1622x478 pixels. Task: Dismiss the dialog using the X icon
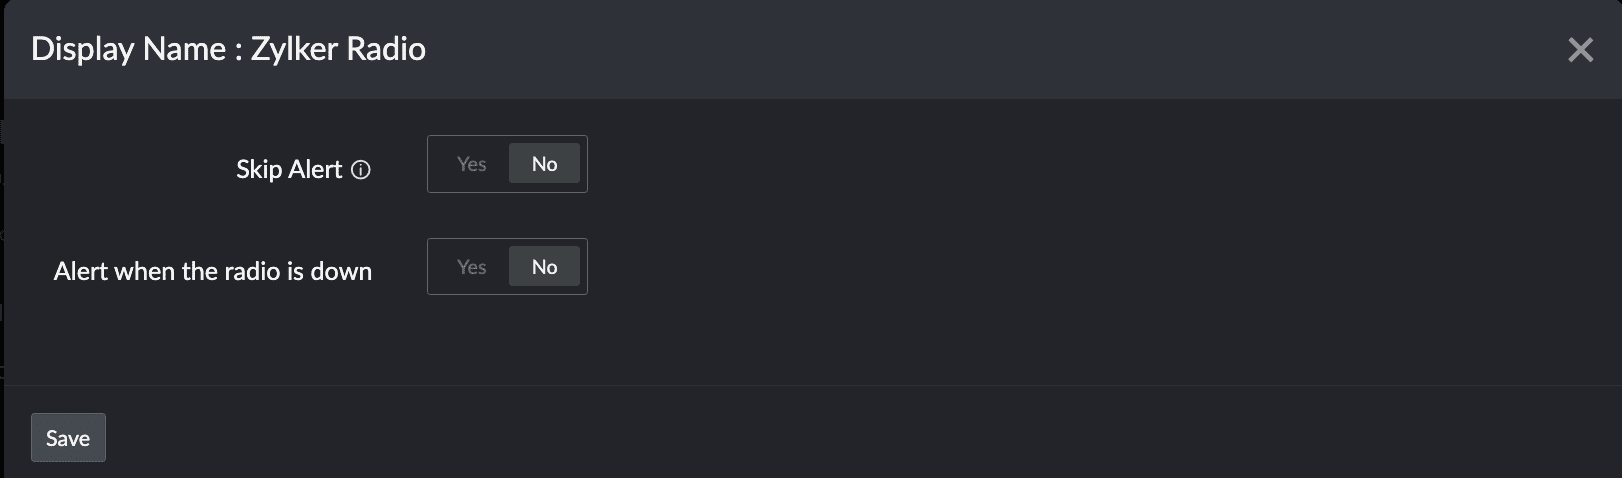coord(1580,50)
